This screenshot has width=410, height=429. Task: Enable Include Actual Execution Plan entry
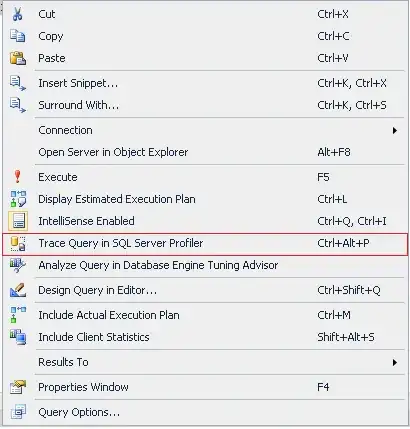(205, 315)
